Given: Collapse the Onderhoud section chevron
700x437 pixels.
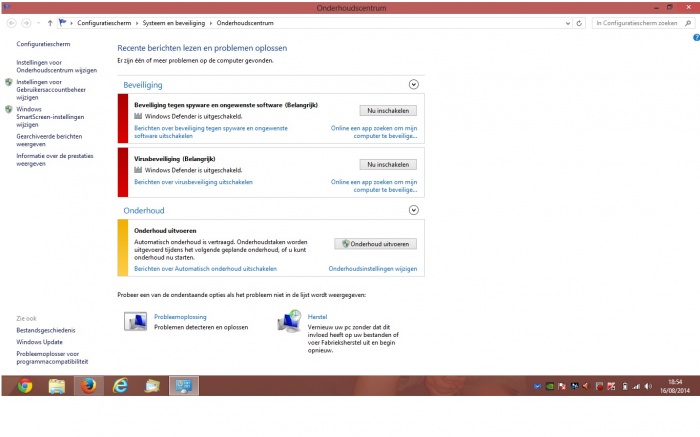Looking at the screenshot, I should 414,210.
